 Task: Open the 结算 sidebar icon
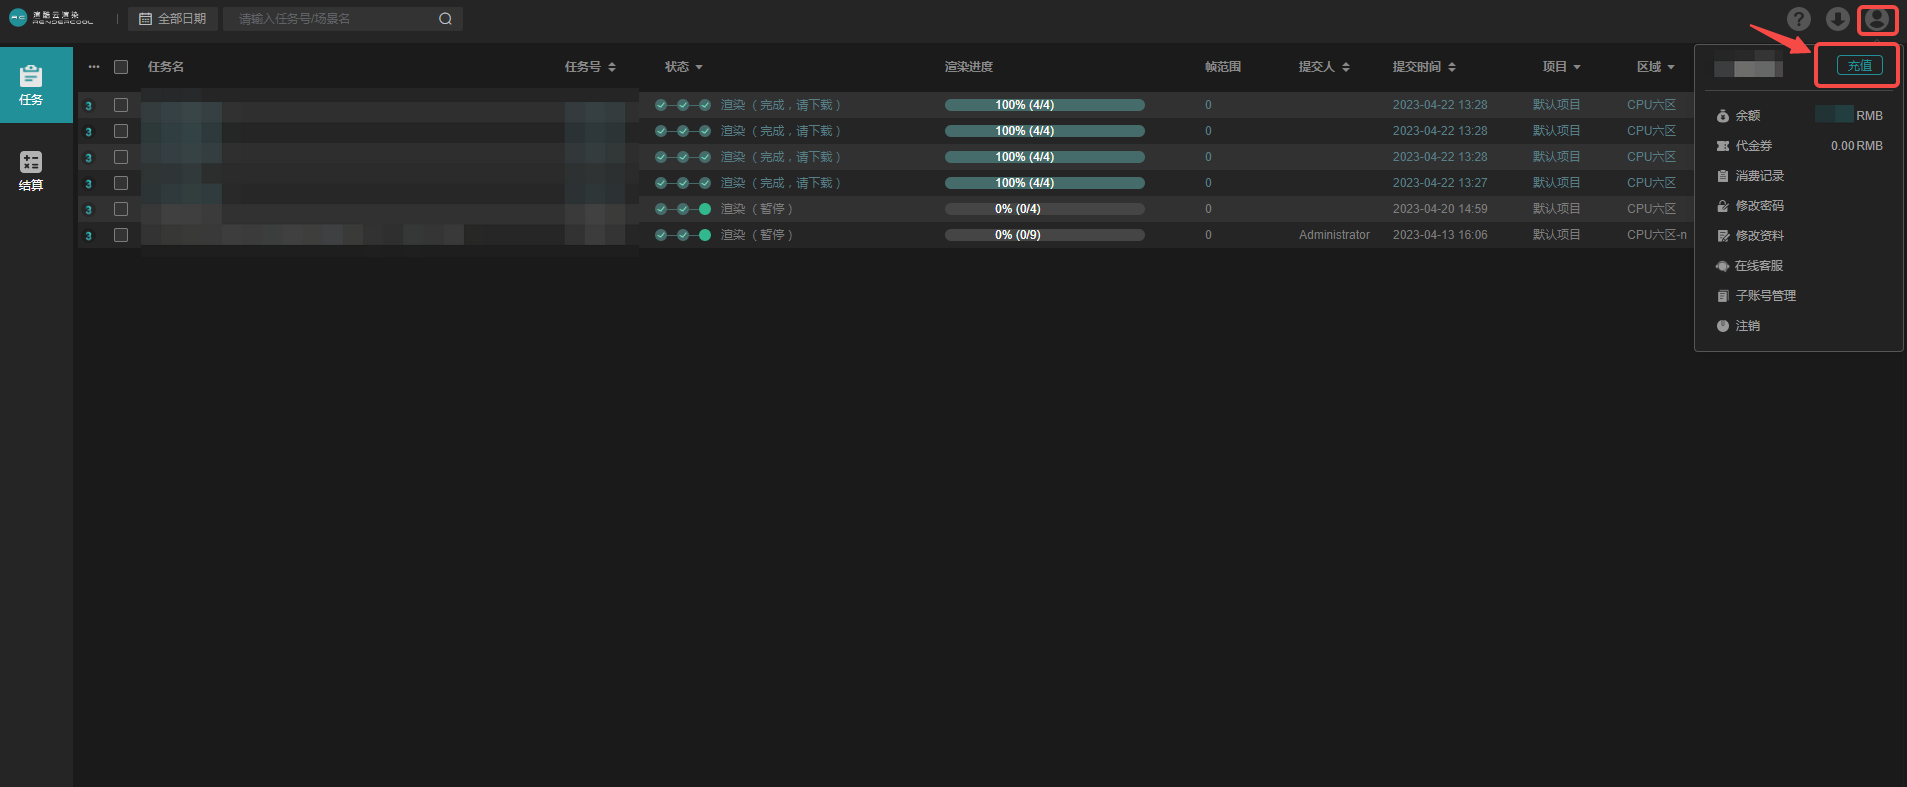pyautogui.click(x=31, y=171)
